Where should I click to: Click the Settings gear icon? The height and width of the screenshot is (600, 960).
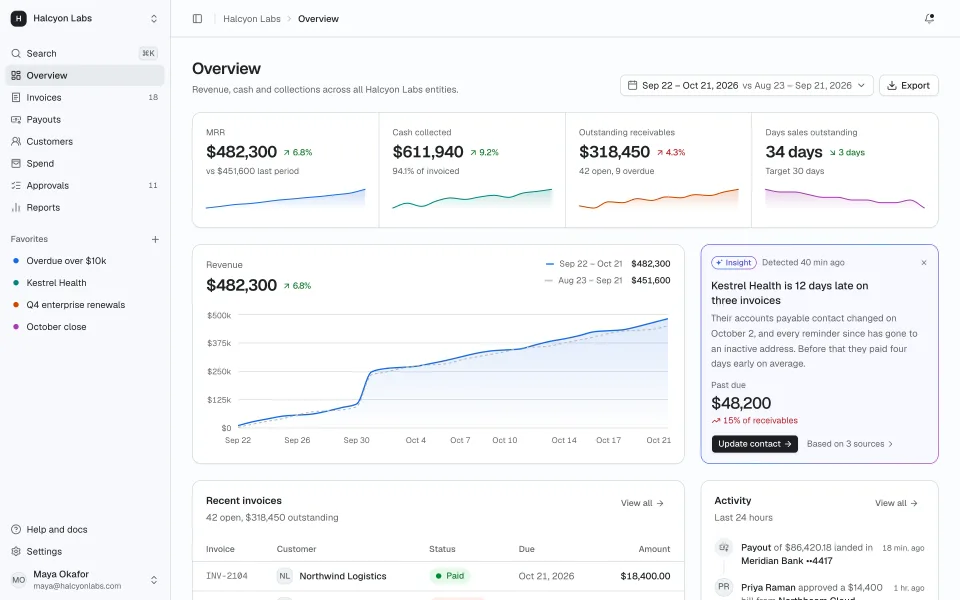[16, 552]
